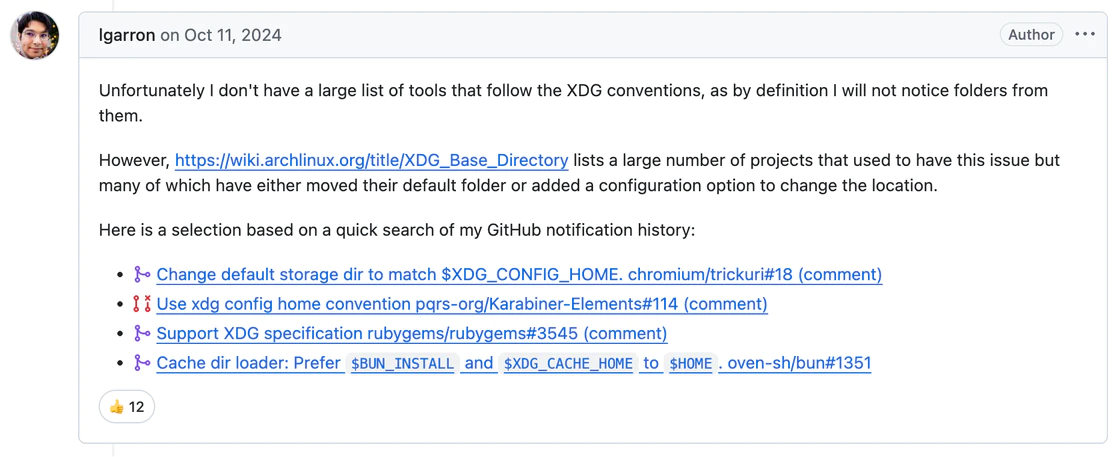Click the merged icon beside the Cache dir loader link

click(142, 363)
